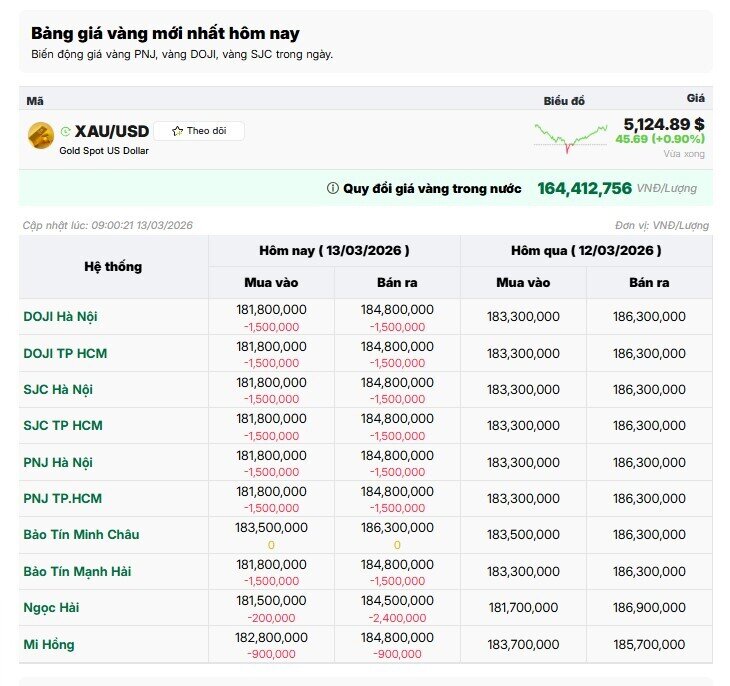Click DOJI Hà Nội today buy 181,800,000
The height and width of the screenshot is (686, 730).
click(271, 310)
